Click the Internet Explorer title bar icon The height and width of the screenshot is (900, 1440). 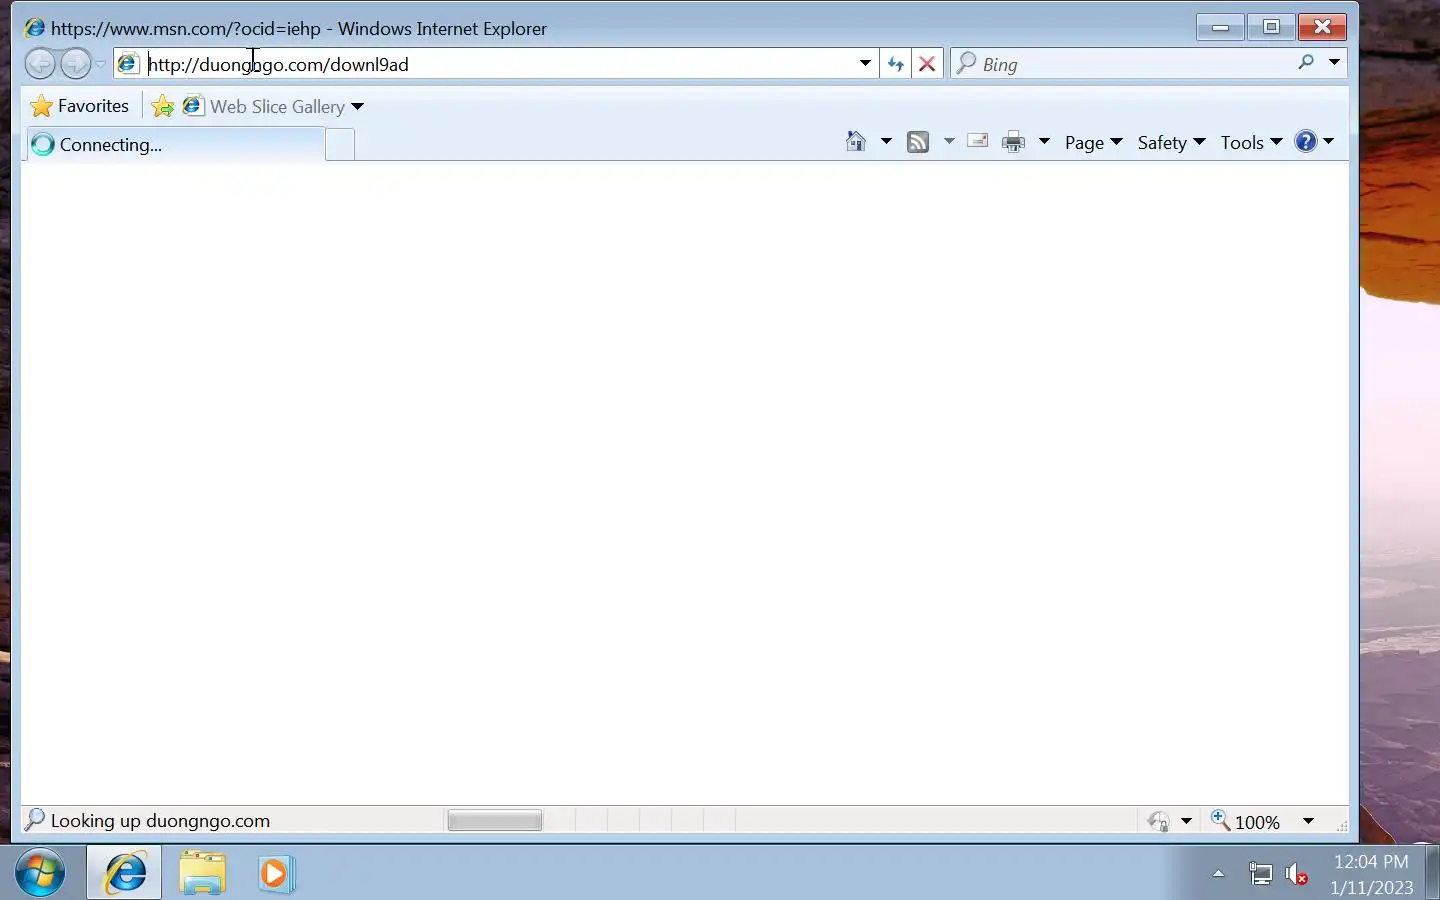click(34, 28)
